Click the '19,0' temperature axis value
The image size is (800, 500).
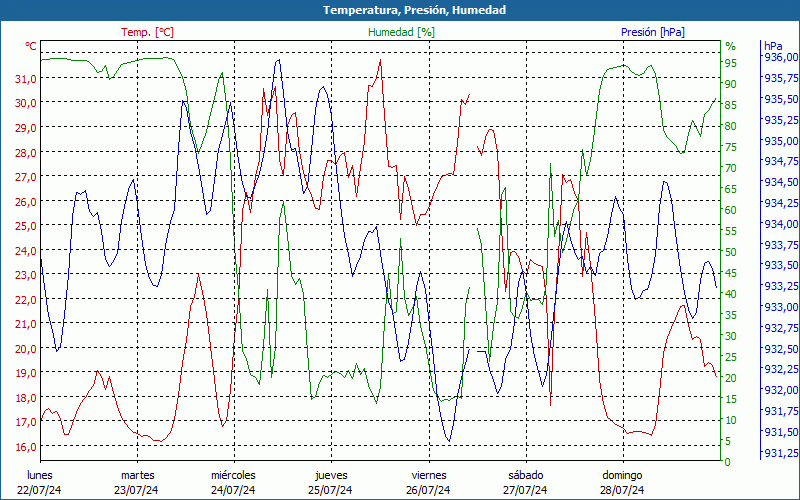pyautogui.click(x=26, y=373)
